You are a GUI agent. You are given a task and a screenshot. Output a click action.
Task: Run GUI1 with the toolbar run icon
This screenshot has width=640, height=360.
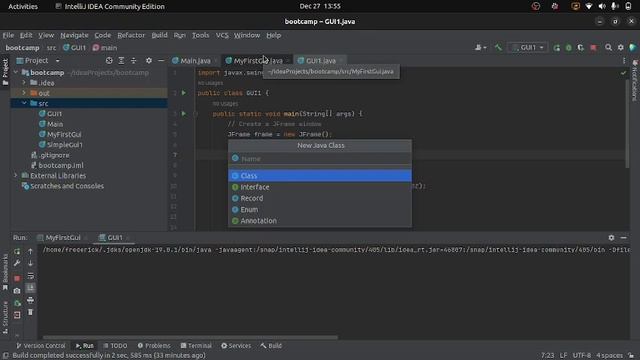(556, 48)
